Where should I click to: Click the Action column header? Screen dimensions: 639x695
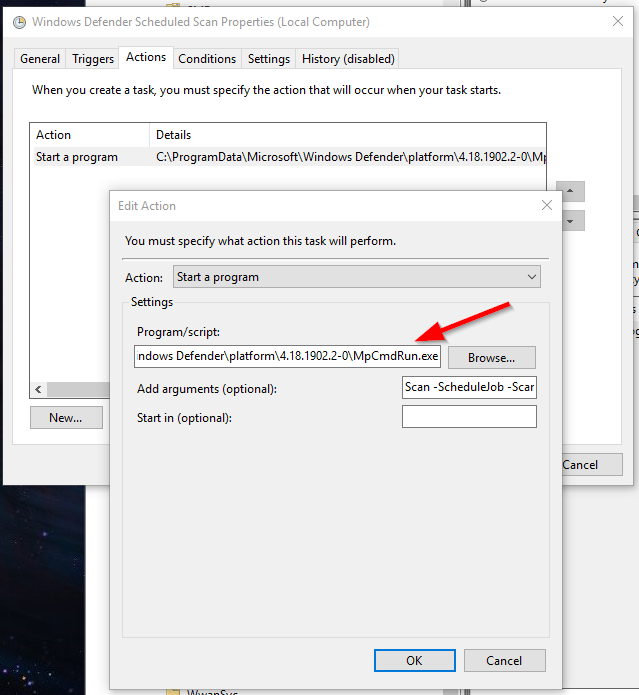coord(90,135)
